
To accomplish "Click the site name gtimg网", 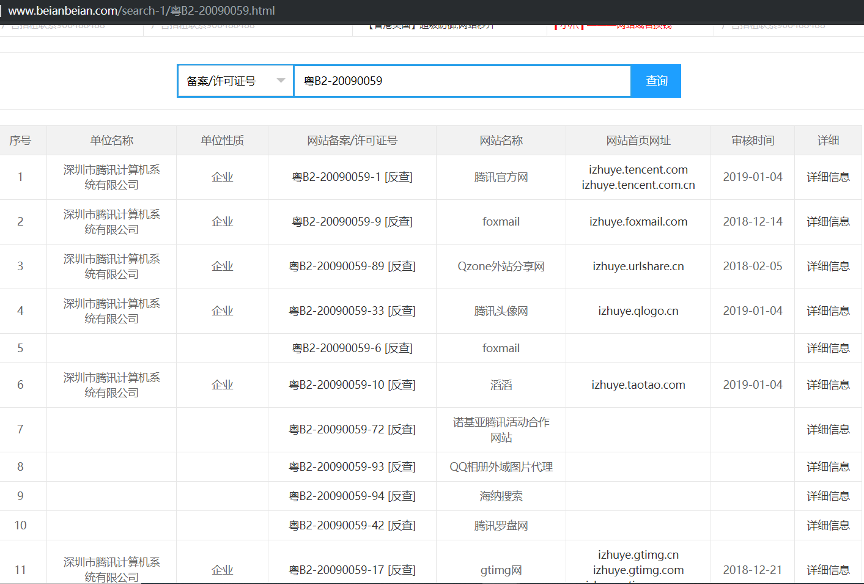I will click(501, 570).
